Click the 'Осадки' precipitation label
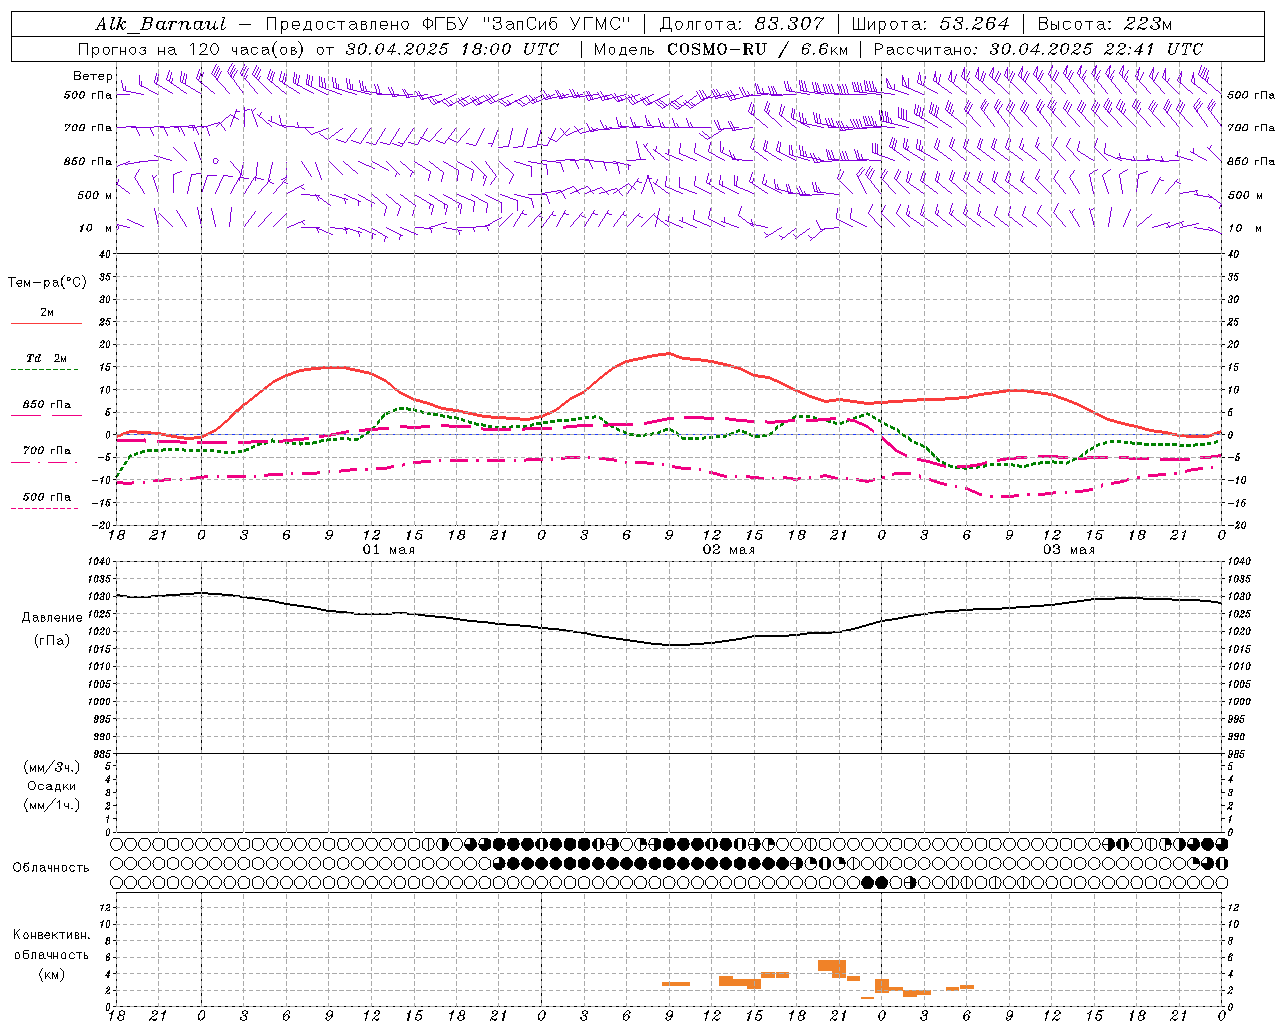1280x1024 pixels. [x=52, y=786]
